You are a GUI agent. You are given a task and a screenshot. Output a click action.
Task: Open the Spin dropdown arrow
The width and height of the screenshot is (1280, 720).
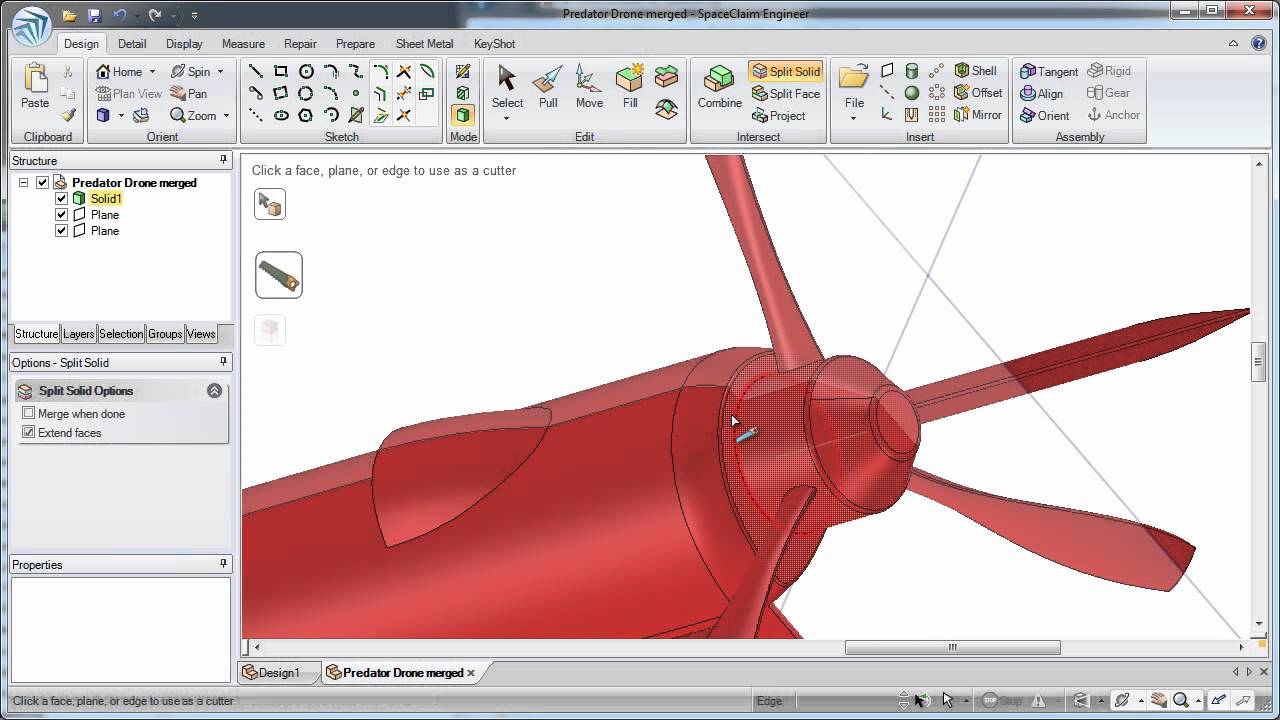tap(220, 72)
